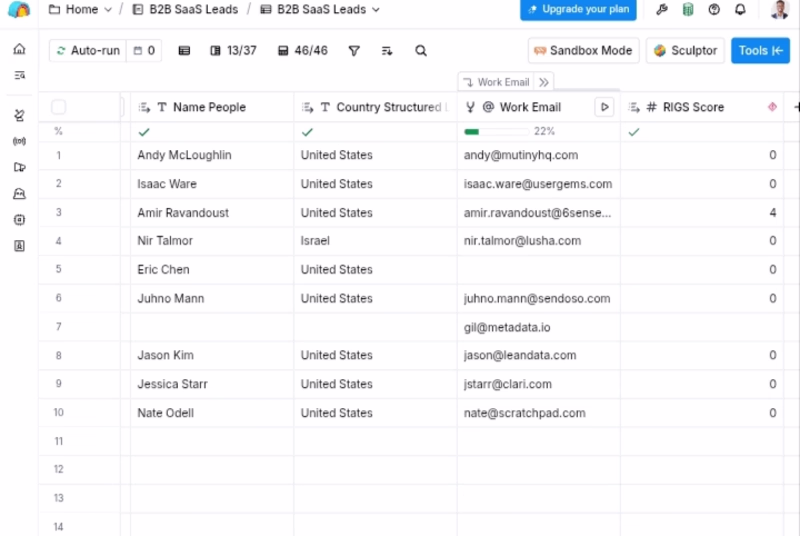Open the 46/46 rows count control
This screenshot has height=536, width=800.
(x=303, y=50)
